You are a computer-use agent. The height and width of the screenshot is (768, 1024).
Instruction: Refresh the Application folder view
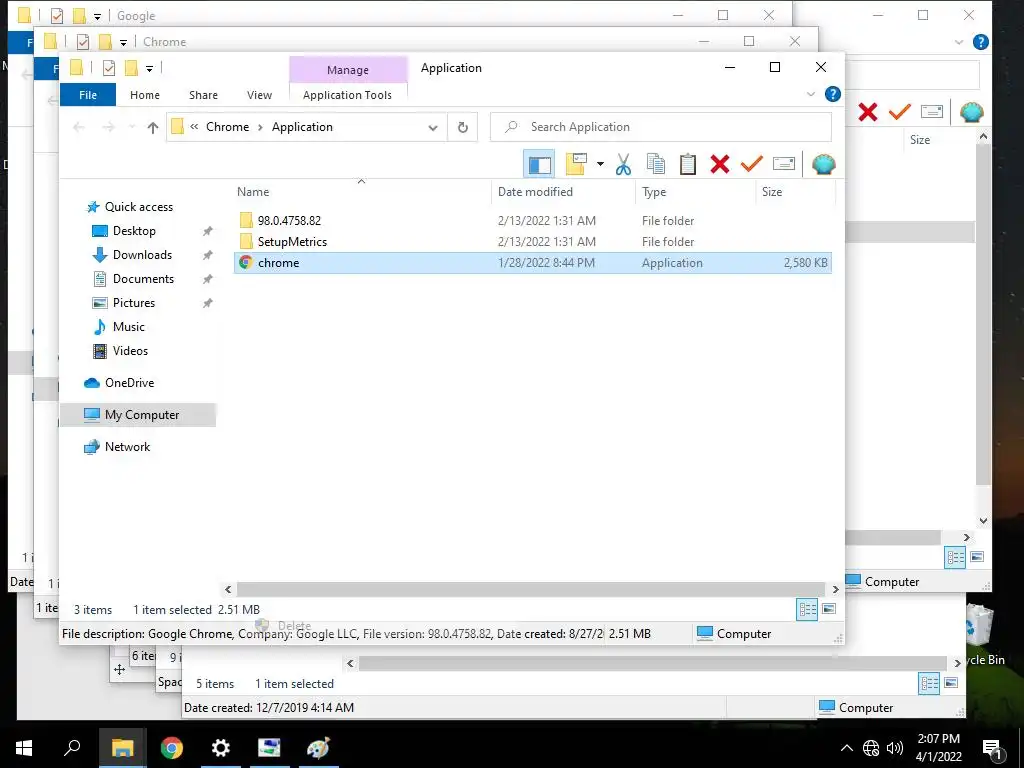pyautogui.click(x=462, y=127)
